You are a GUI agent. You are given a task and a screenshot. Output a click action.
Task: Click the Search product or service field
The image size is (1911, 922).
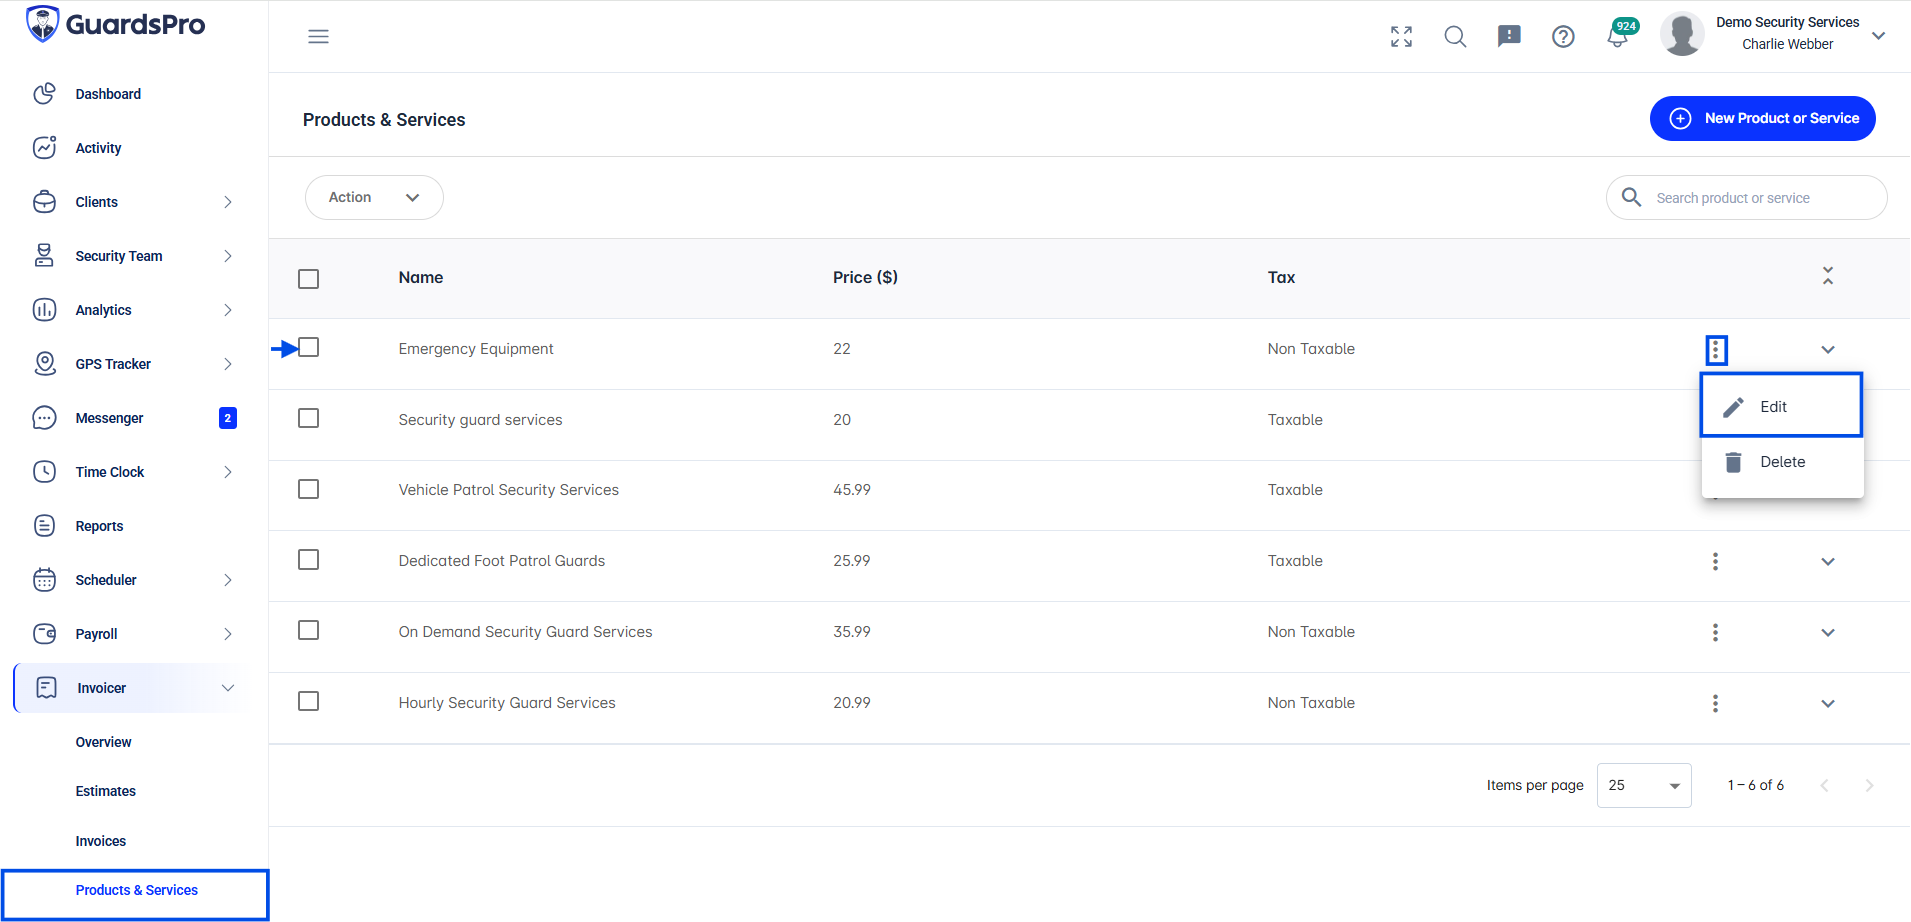(x=1746, y=198)
